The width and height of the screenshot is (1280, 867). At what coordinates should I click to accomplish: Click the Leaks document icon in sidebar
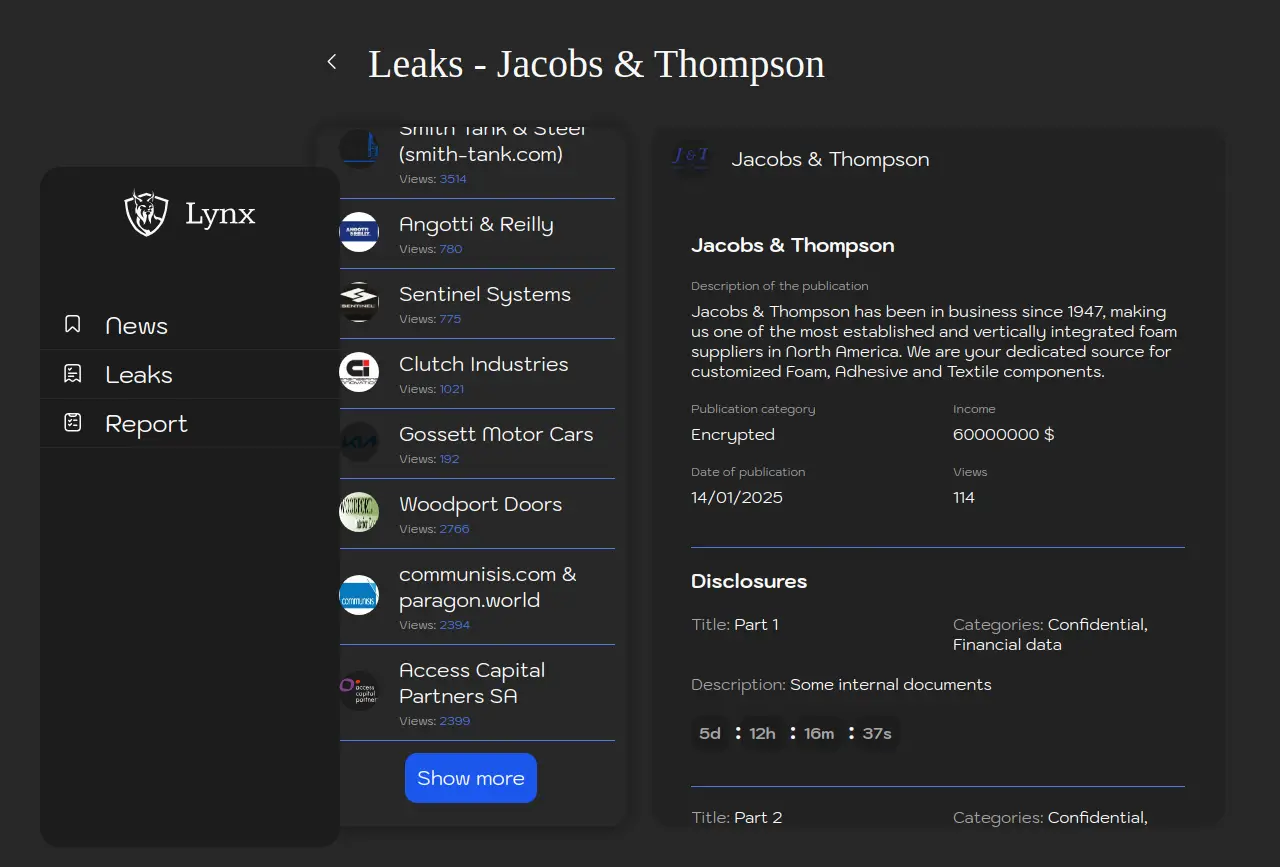pyautogui.click(x=73, y=374)
